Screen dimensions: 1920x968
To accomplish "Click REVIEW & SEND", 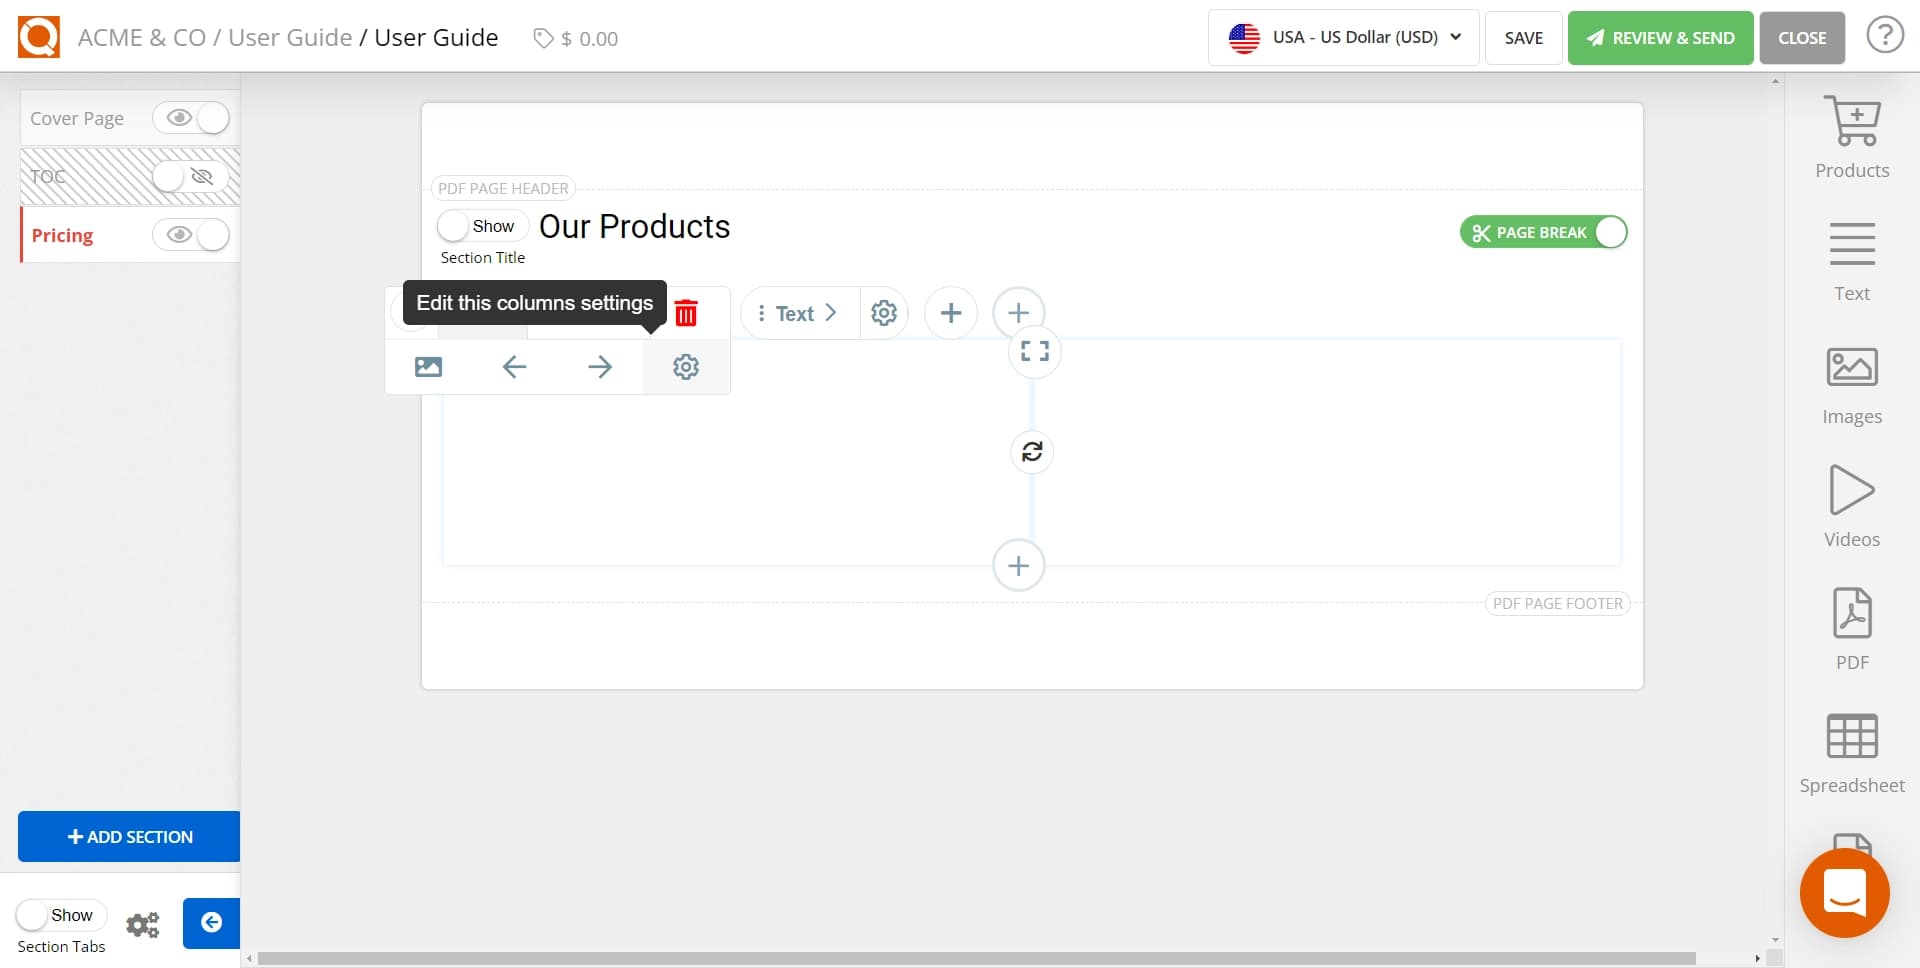I will tap(1659, 37).
